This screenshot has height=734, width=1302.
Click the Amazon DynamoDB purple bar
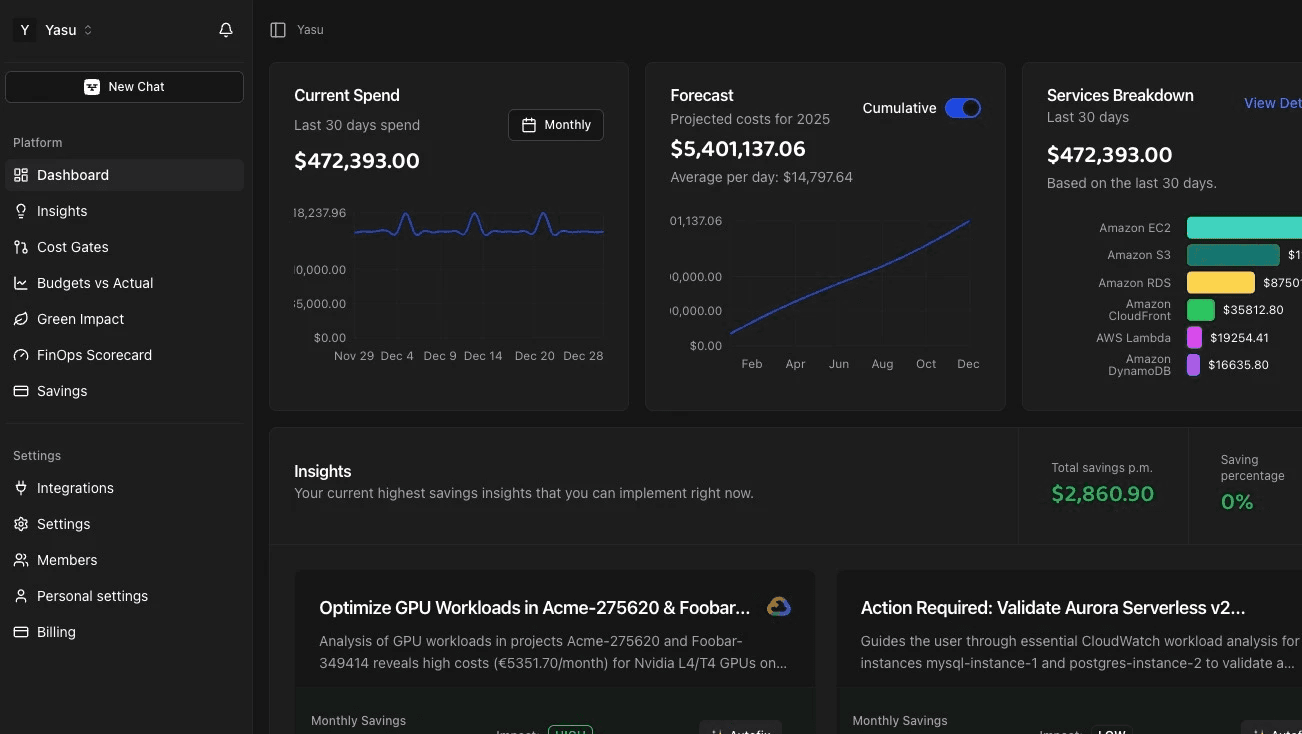pos(1193,365)
